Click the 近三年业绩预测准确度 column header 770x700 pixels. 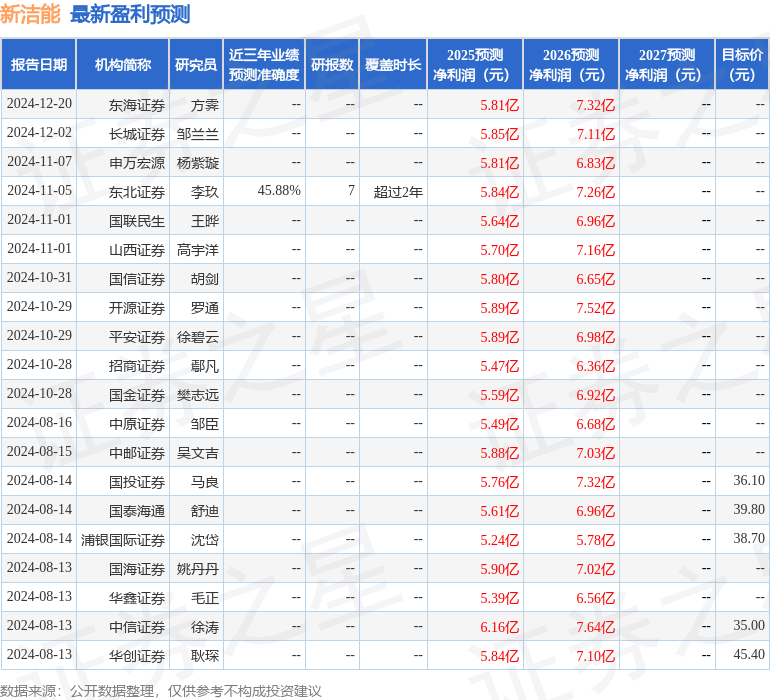tap(264, 64)
